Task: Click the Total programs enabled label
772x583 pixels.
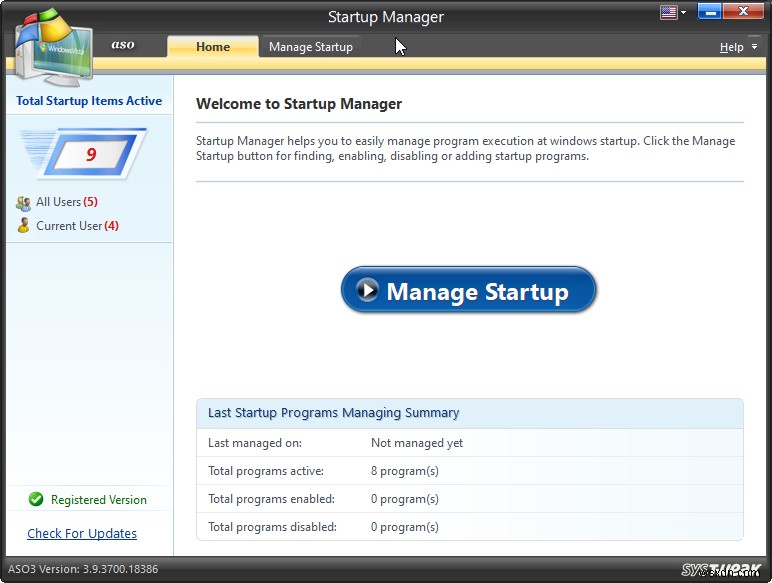Action: 271,499
